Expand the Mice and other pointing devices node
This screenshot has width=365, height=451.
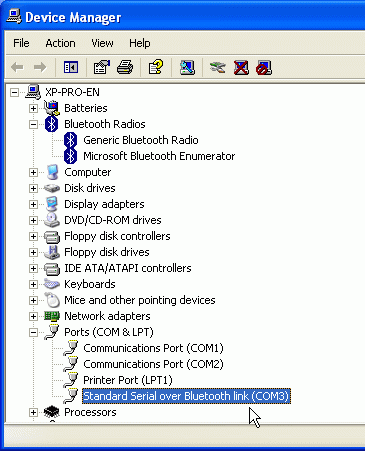[33, 300]
